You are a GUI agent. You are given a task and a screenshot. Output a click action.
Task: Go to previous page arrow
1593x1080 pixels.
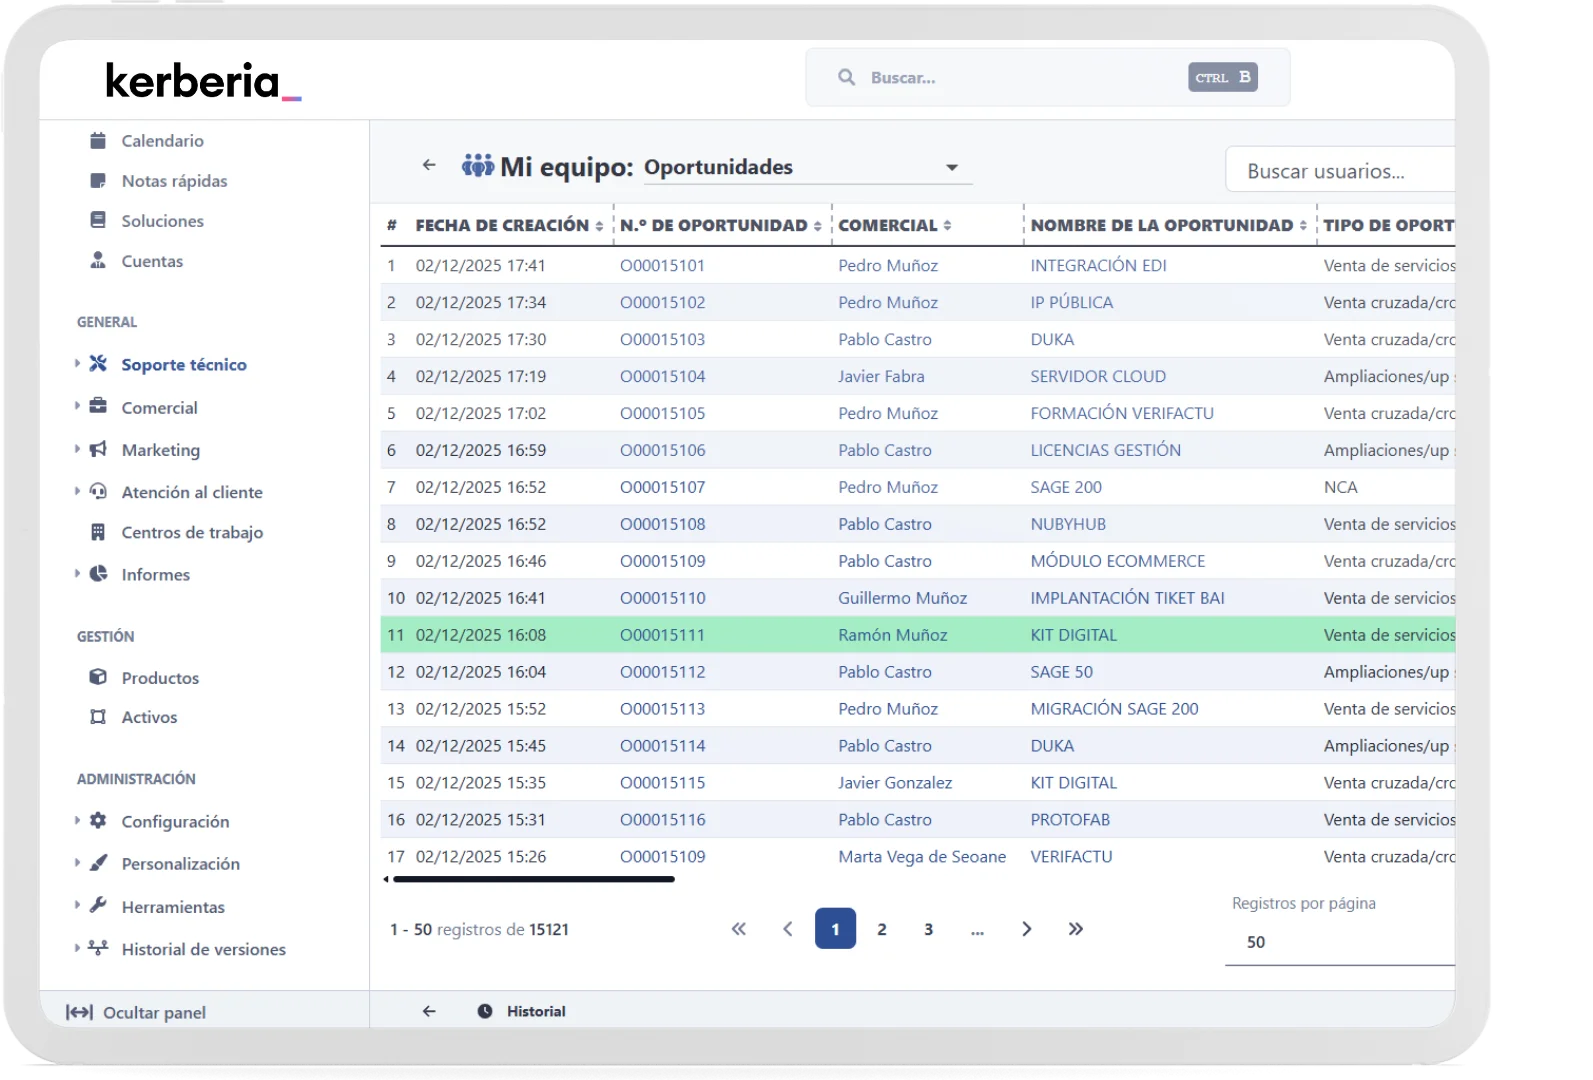788,929
